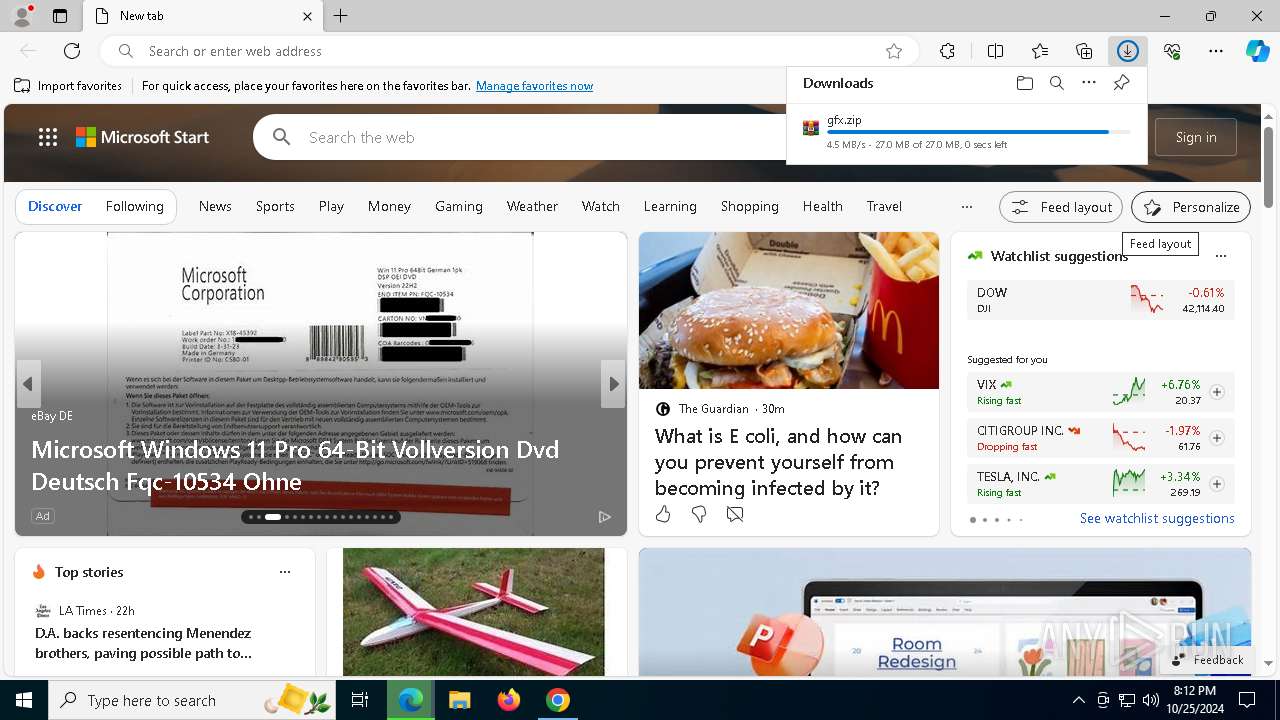Open Browser essentials heart icon
The height and width of the screenshot is (720, 1280).
click(x=1172, y=51)
